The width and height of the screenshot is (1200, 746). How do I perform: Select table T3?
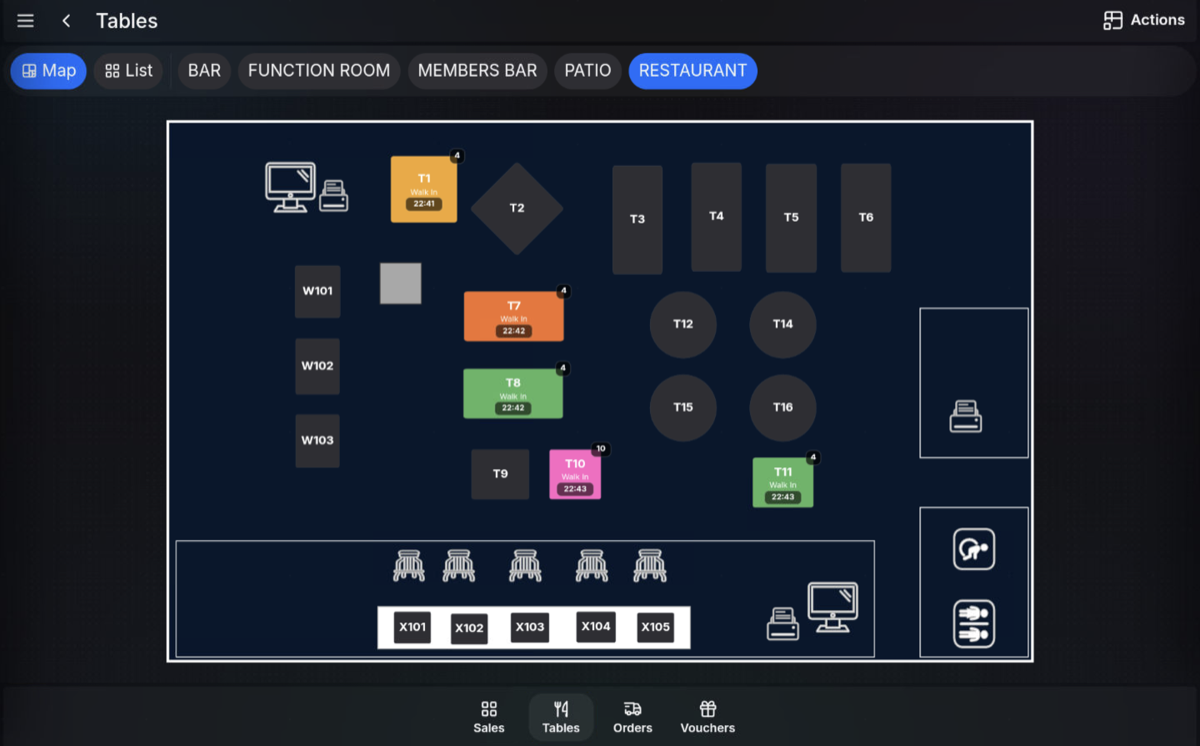tap(637, 219)
